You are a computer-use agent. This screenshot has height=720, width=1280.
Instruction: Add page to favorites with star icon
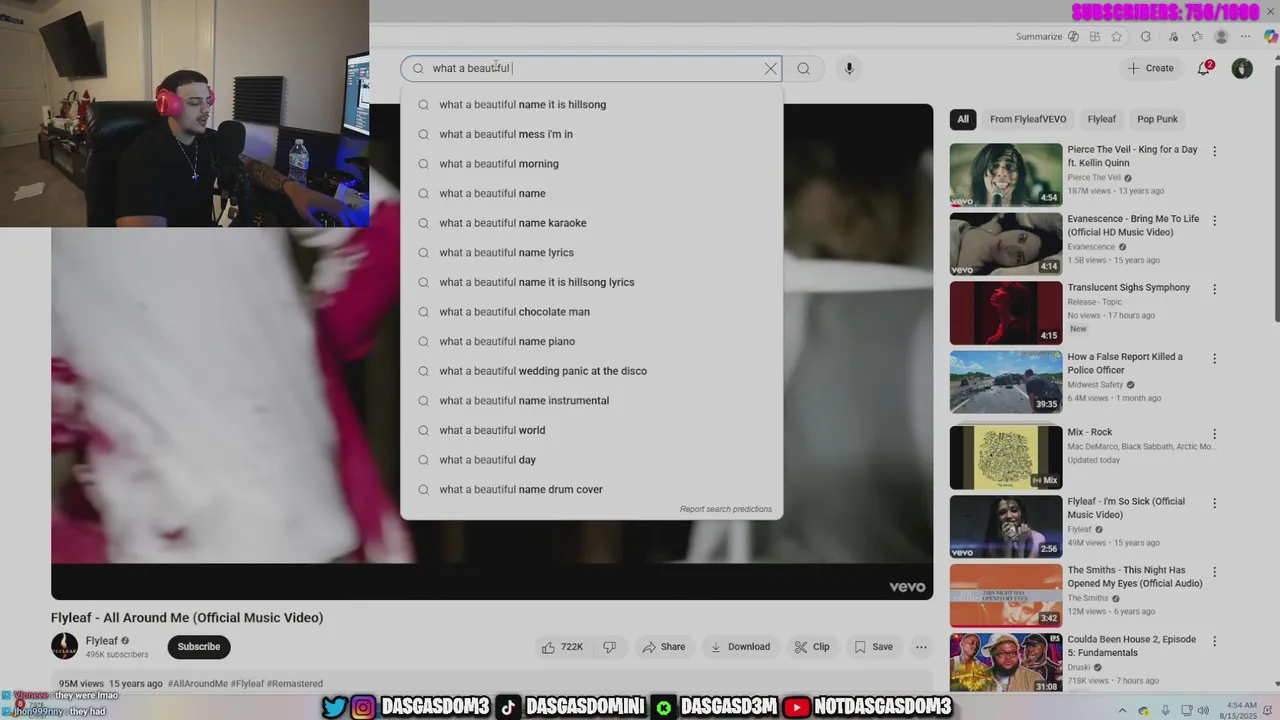(1117, 37)
